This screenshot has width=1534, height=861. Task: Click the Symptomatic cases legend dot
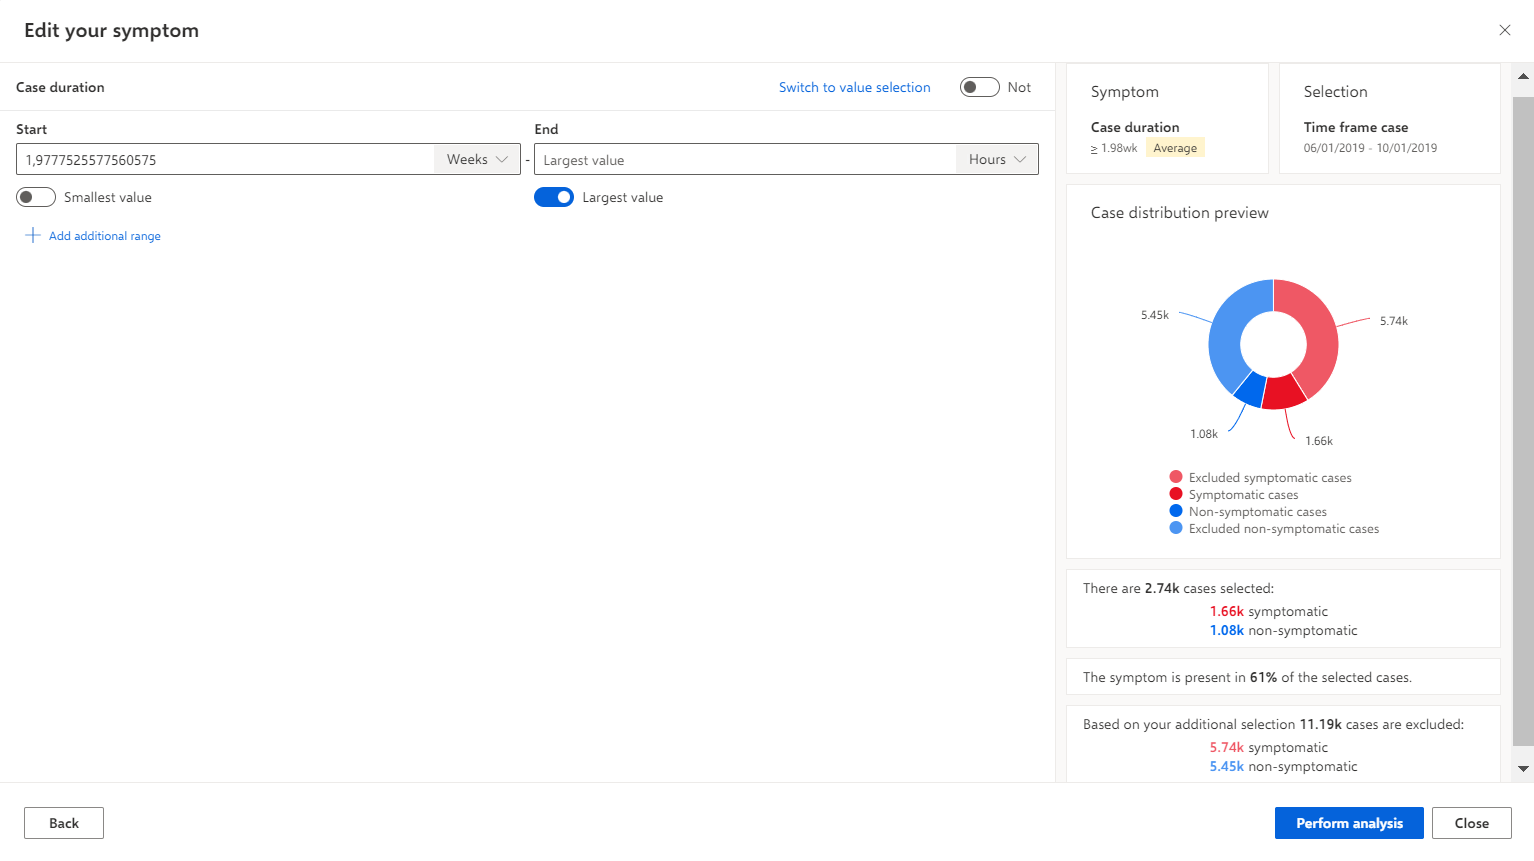(x=1176, y=494)
